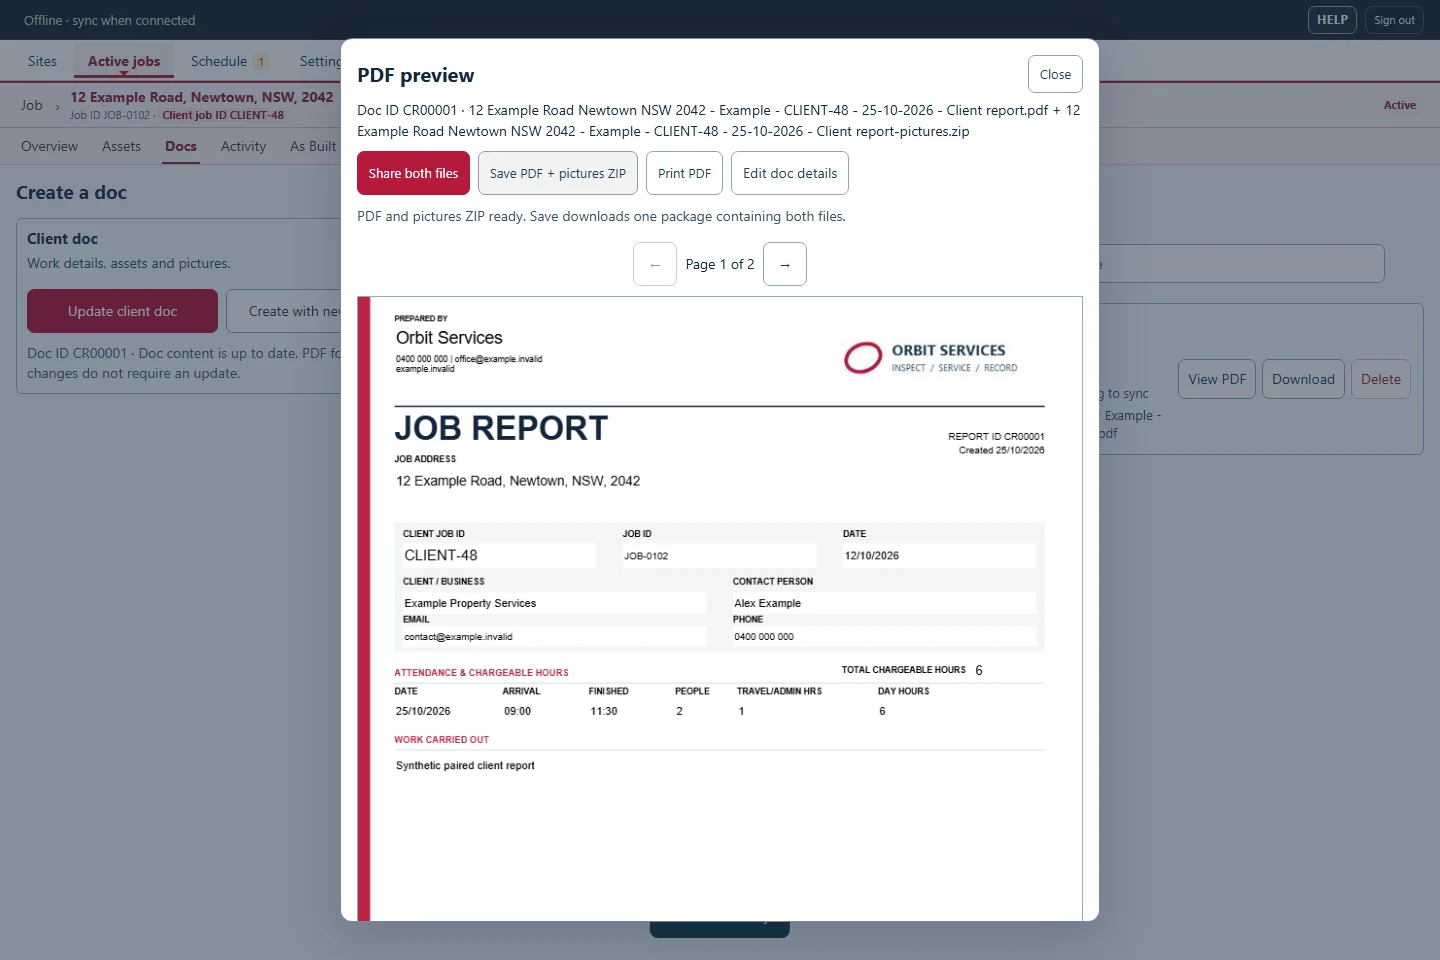The height and width of the screenshot is (960, 1440).
Task: Sign out of the app
Action: [1394, 20]
